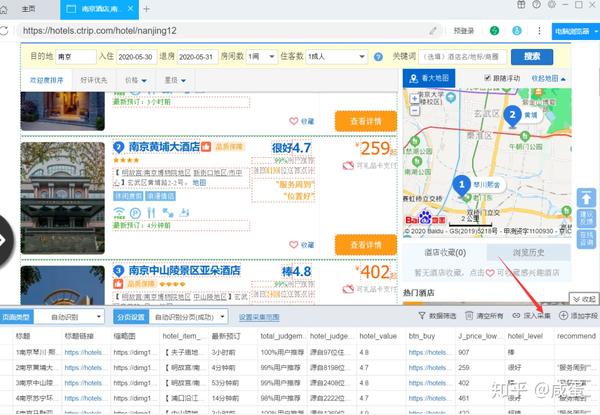Click 看大地图 button
Viewport: 600px width, 415px height.
(429, 78)
